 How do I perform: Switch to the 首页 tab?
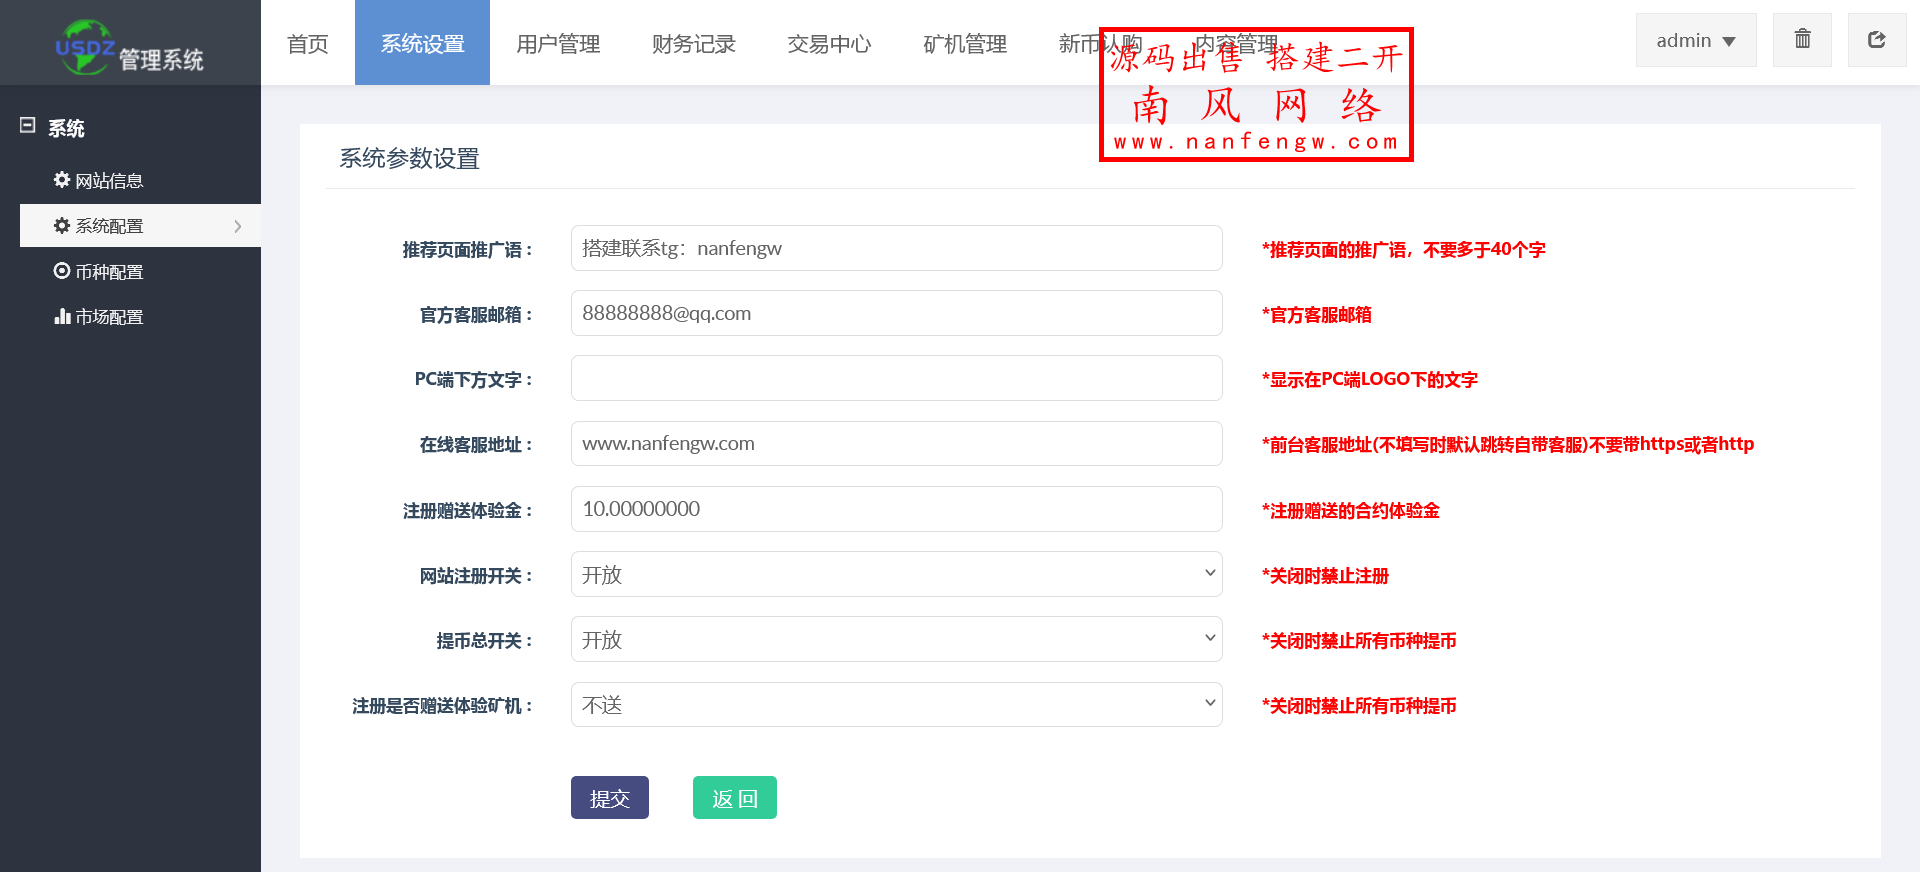pyautogui.click(x=307, y=44)
